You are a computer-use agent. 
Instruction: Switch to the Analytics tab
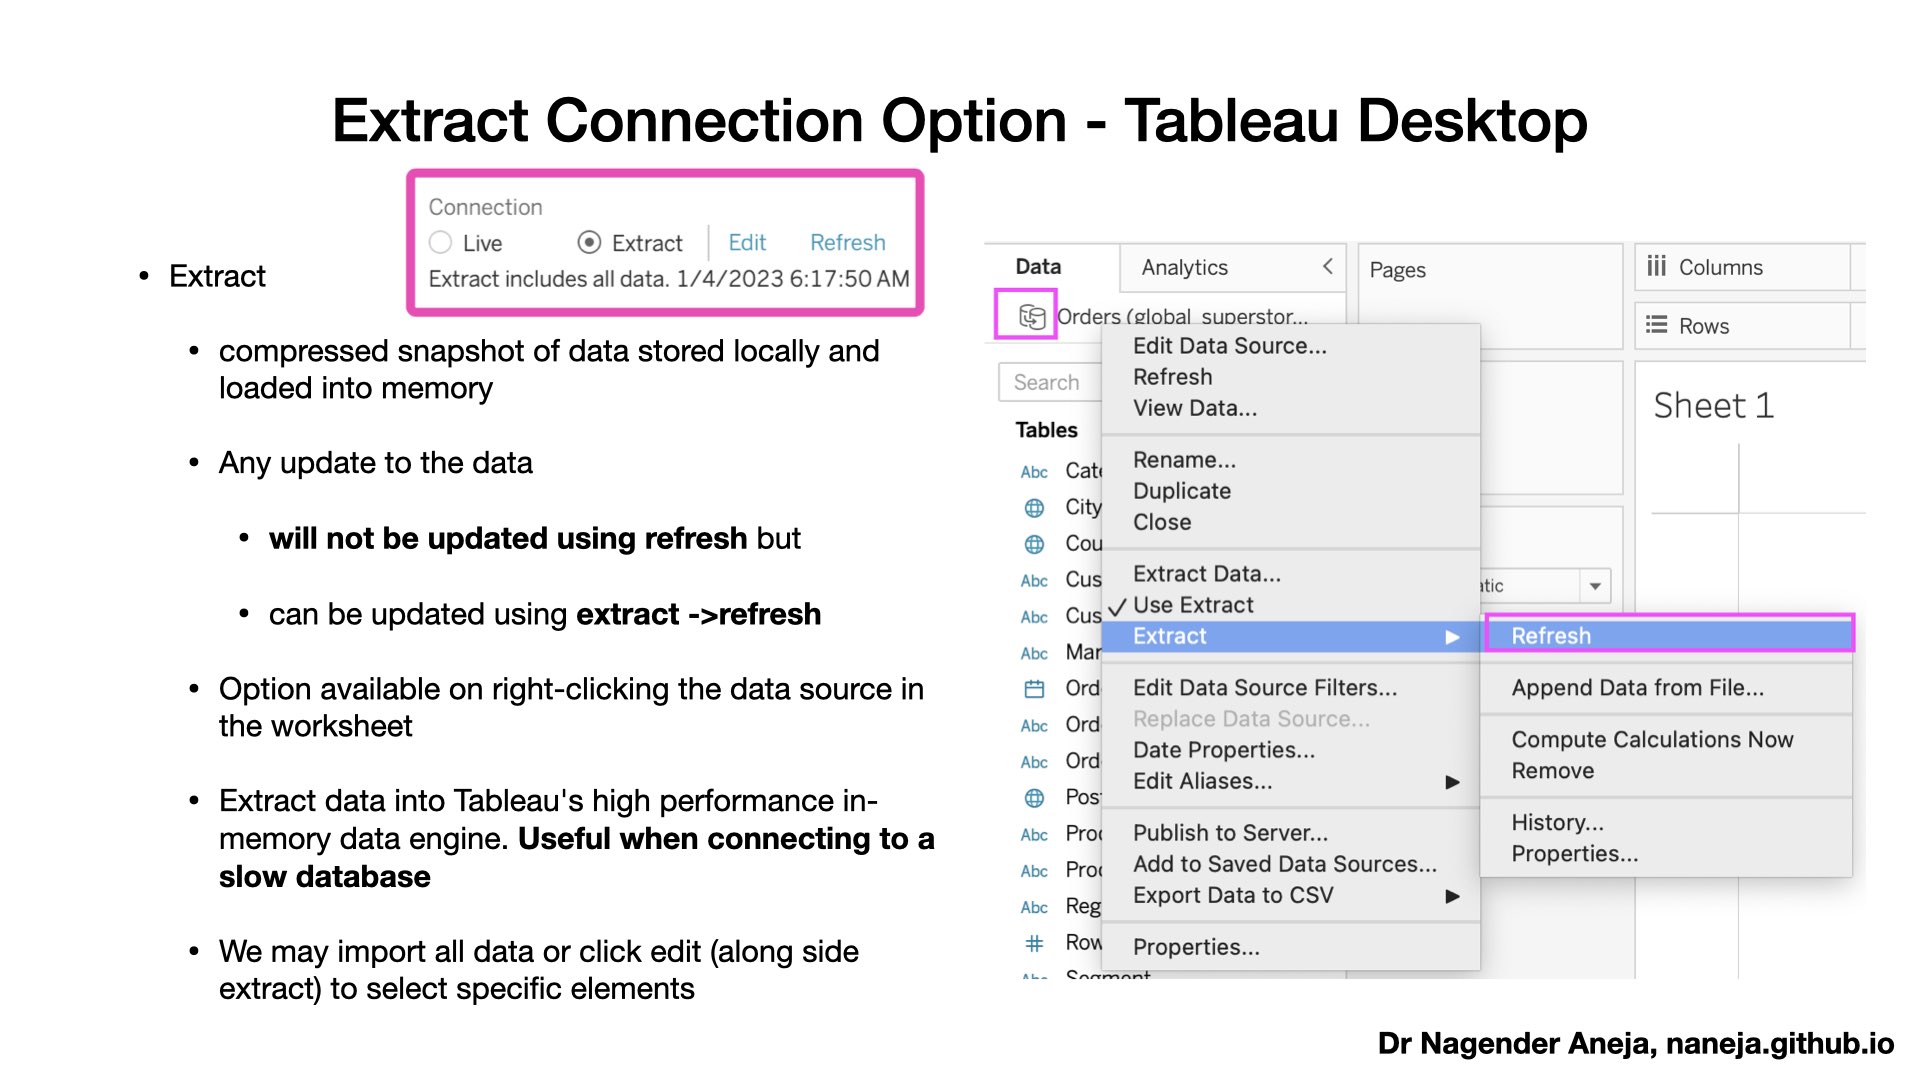tap(1184, 267)
